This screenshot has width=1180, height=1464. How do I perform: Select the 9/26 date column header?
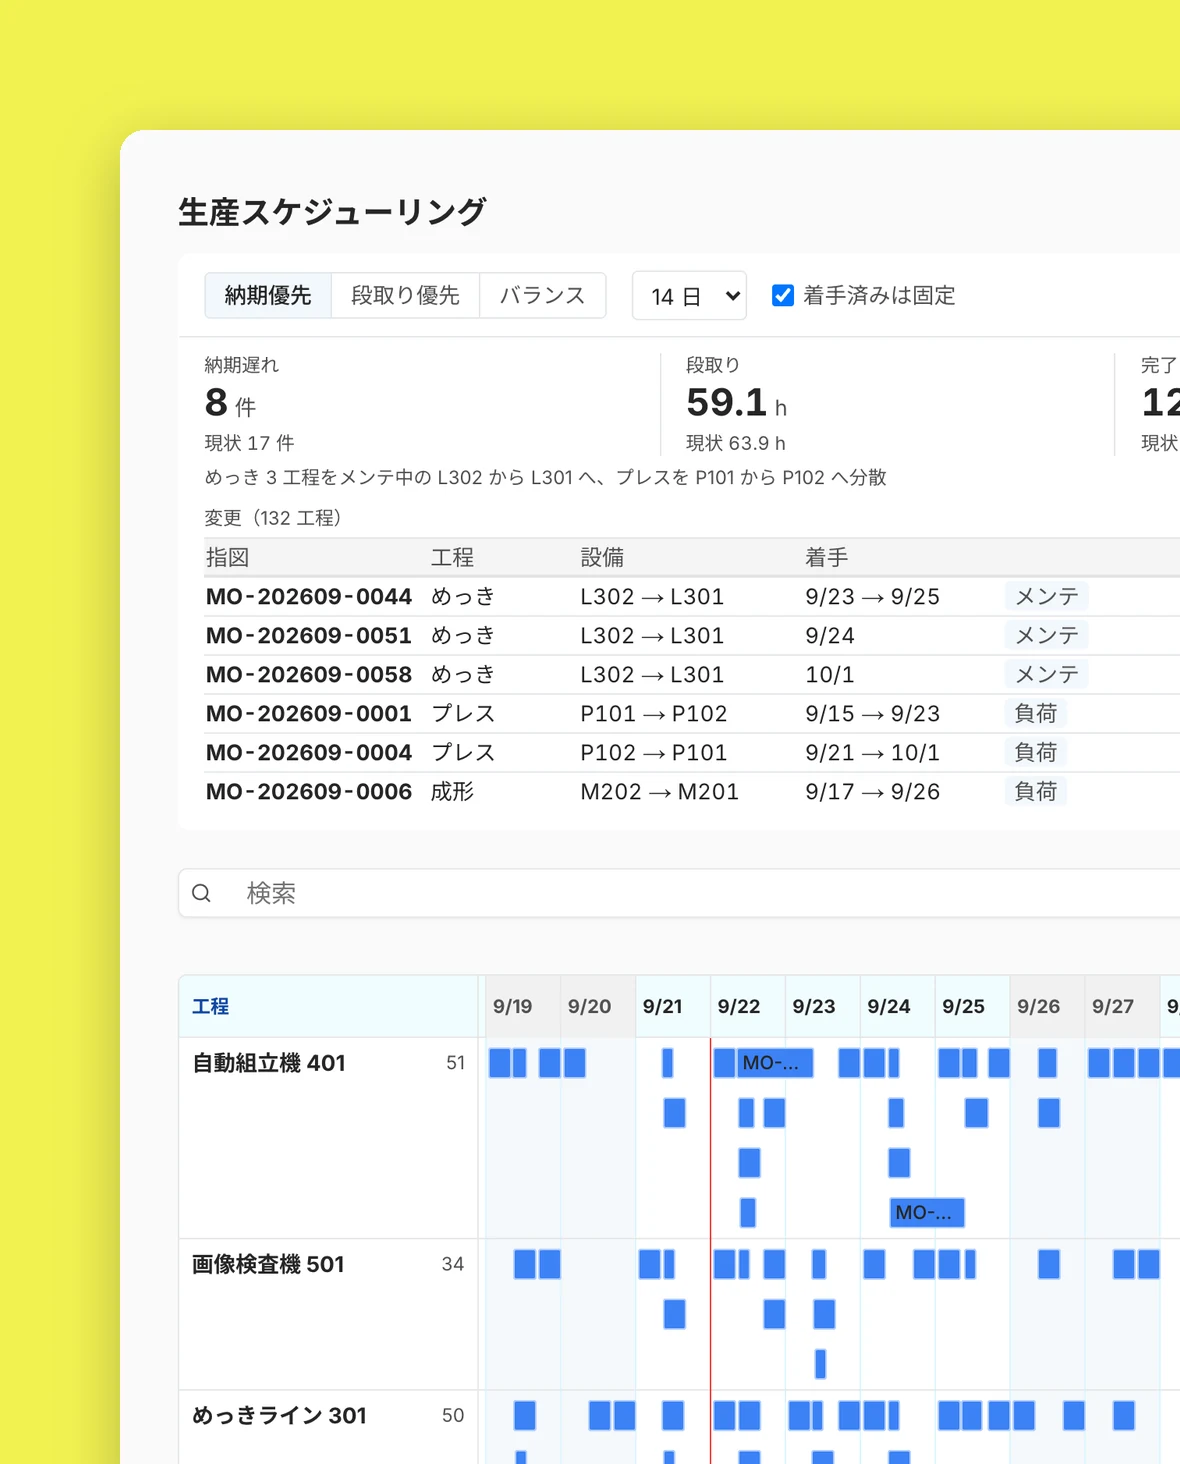pyautogui.click(x=1047, y=1007)
